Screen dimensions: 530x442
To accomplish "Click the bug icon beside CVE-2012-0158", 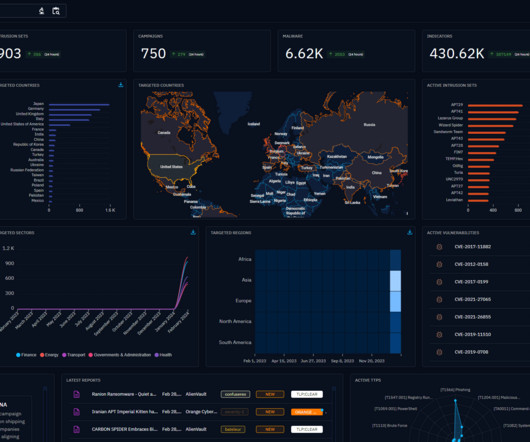I will 439,265.
